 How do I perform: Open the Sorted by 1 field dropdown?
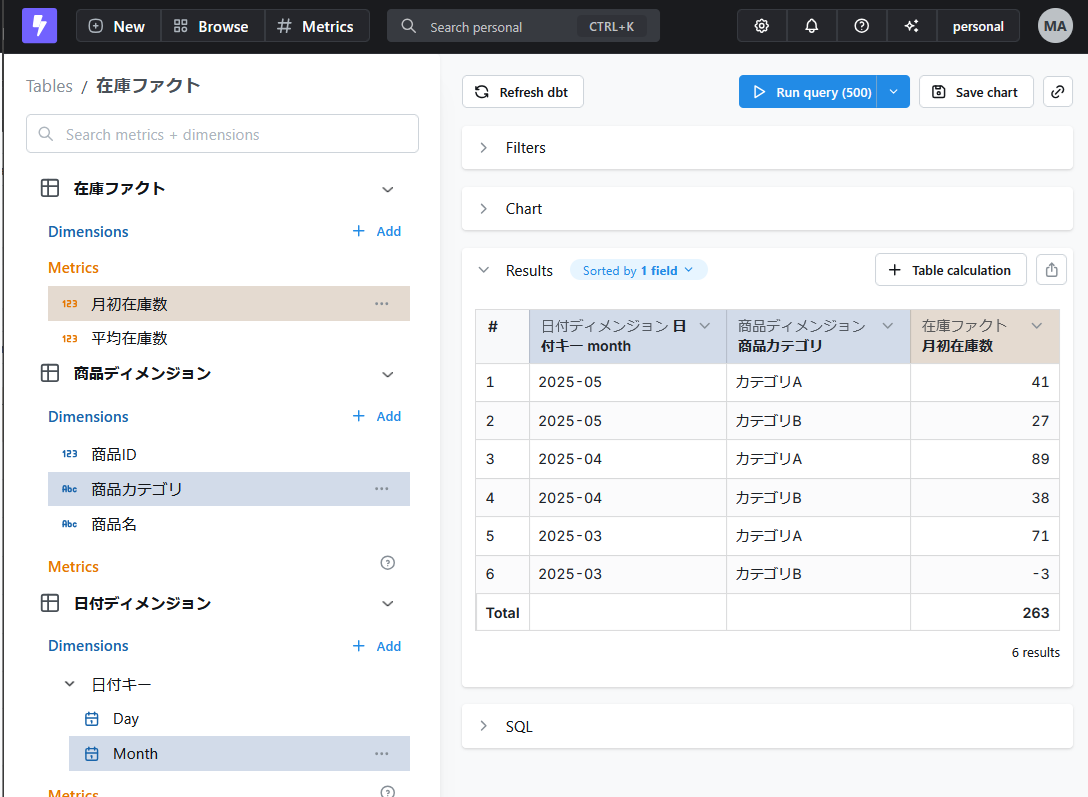click(638, 271)
